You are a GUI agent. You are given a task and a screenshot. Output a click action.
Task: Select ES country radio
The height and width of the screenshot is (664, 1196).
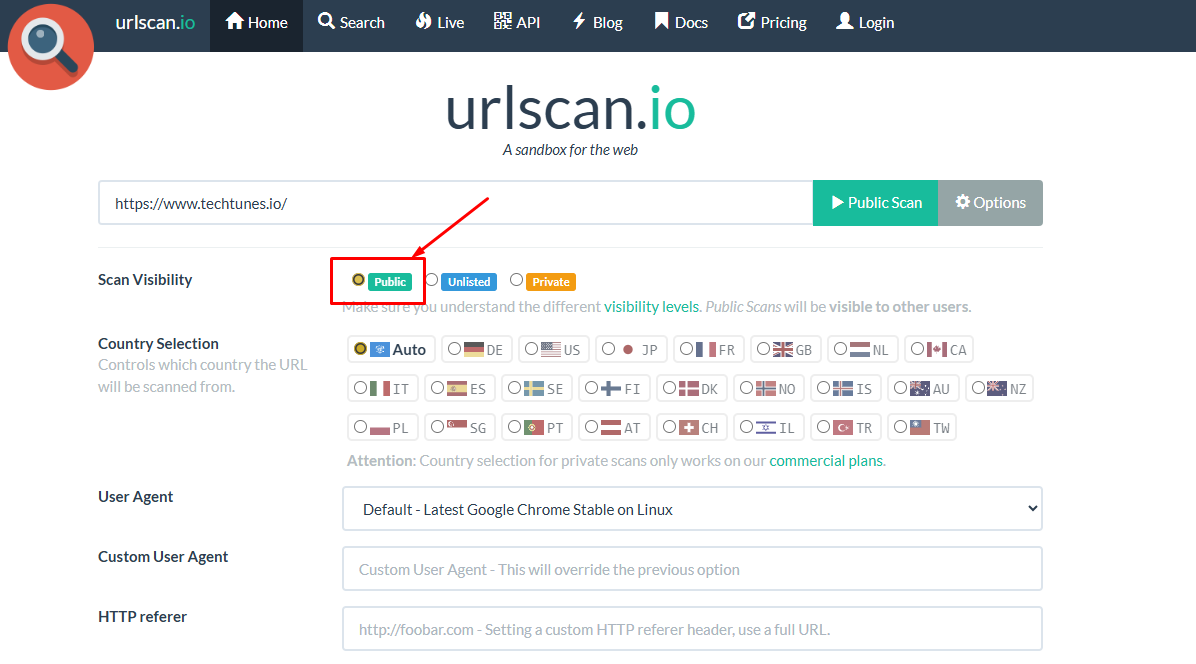click(x=438, y=387)
